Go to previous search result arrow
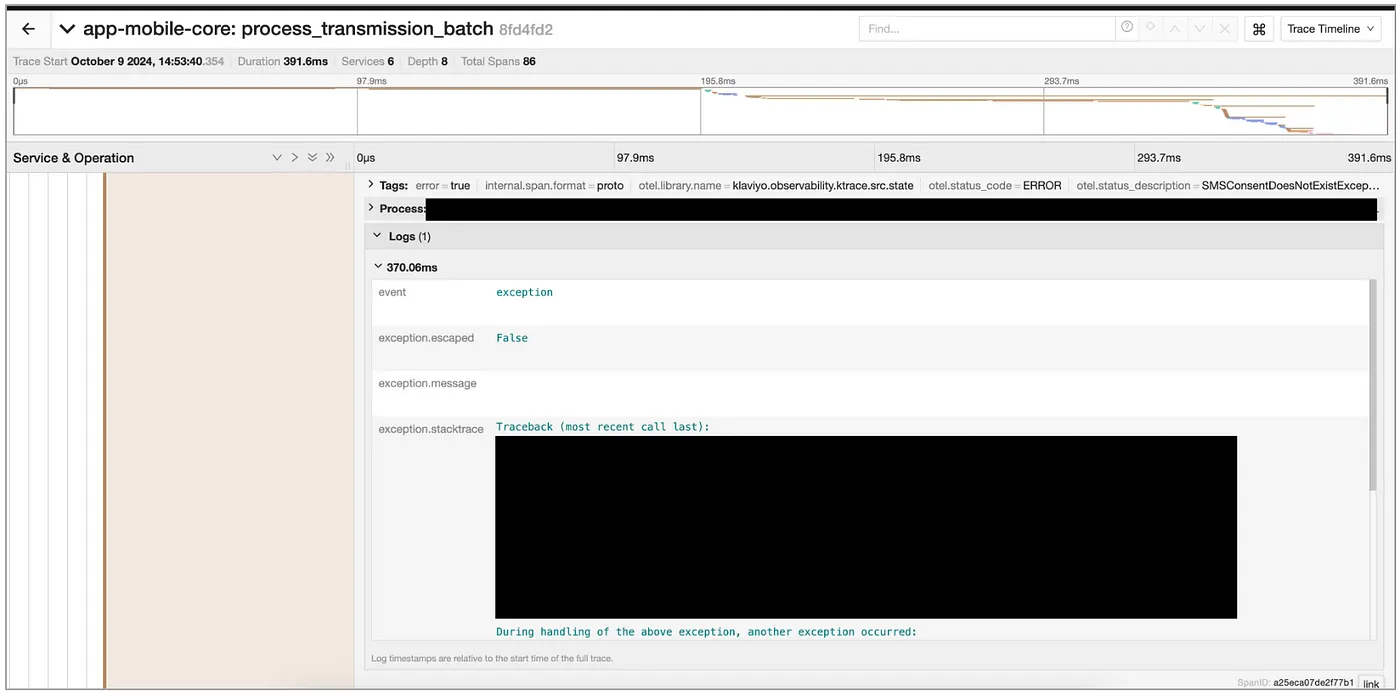 point(1175,29)
